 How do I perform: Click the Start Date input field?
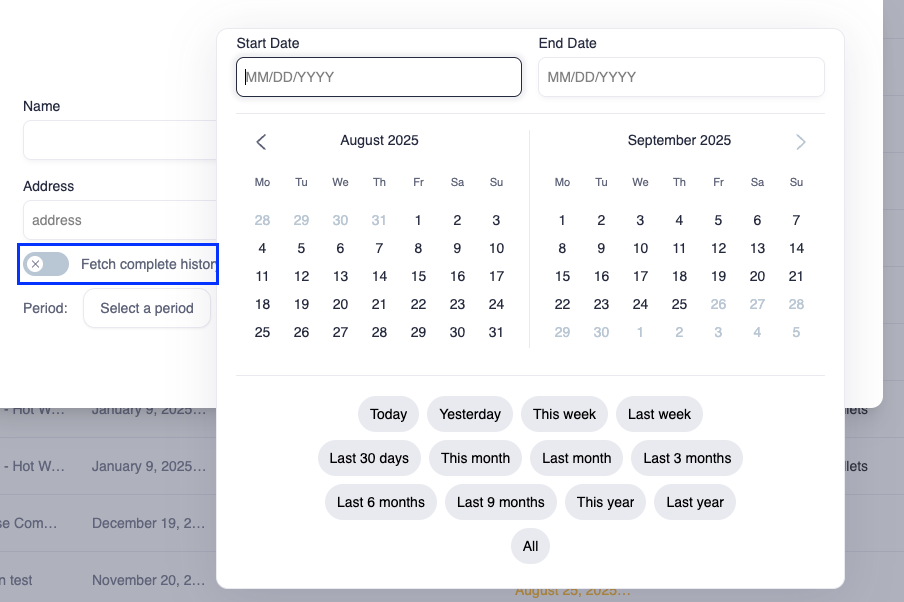[378, 77]
